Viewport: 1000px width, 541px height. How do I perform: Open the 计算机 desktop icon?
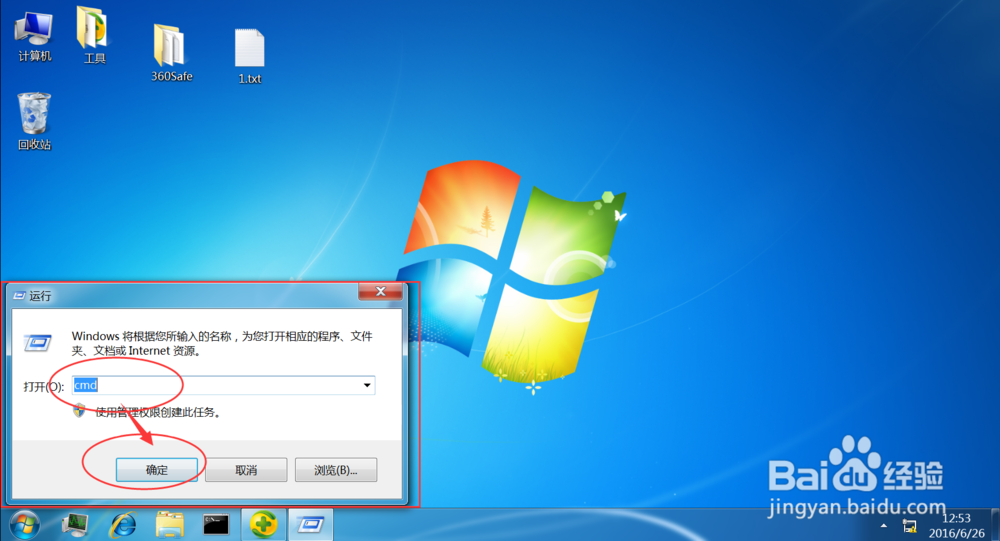click(x=34, y=37)
